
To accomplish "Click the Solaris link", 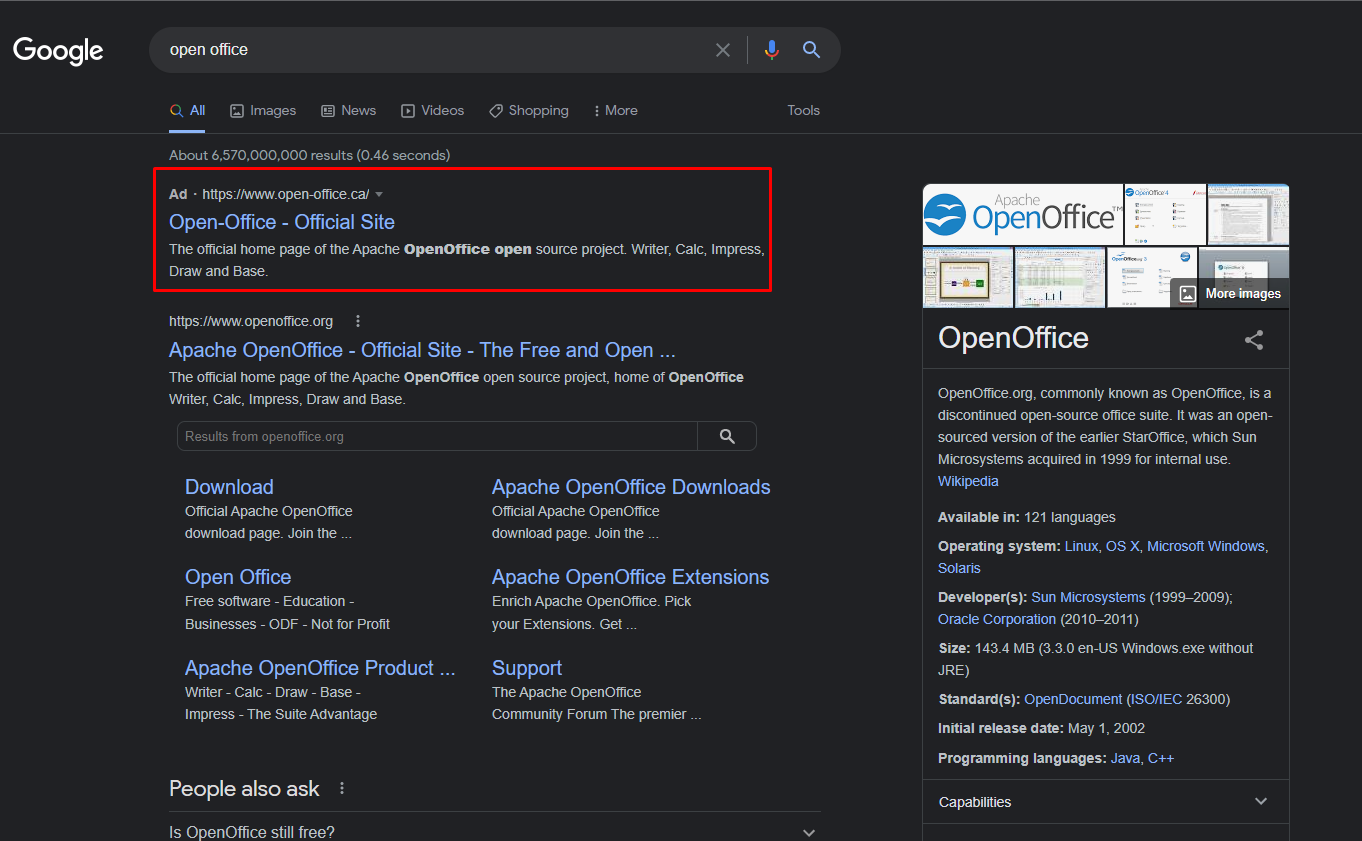I will coord(959,568).
